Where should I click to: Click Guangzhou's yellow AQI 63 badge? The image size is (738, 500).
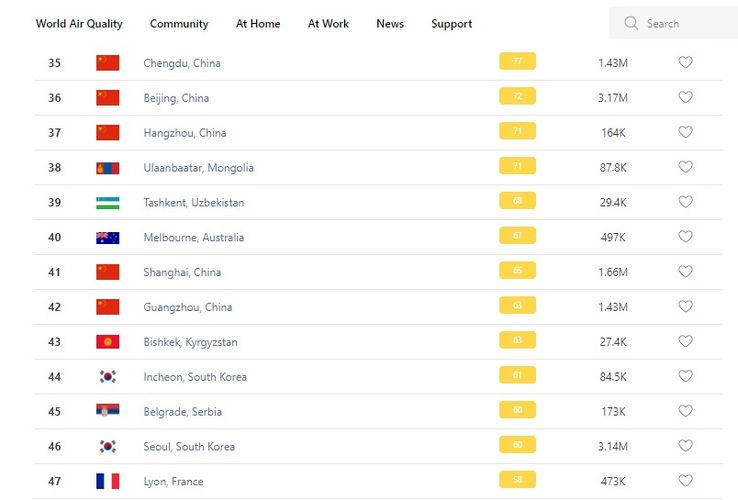pyautogui.click(x=517, y=306)
